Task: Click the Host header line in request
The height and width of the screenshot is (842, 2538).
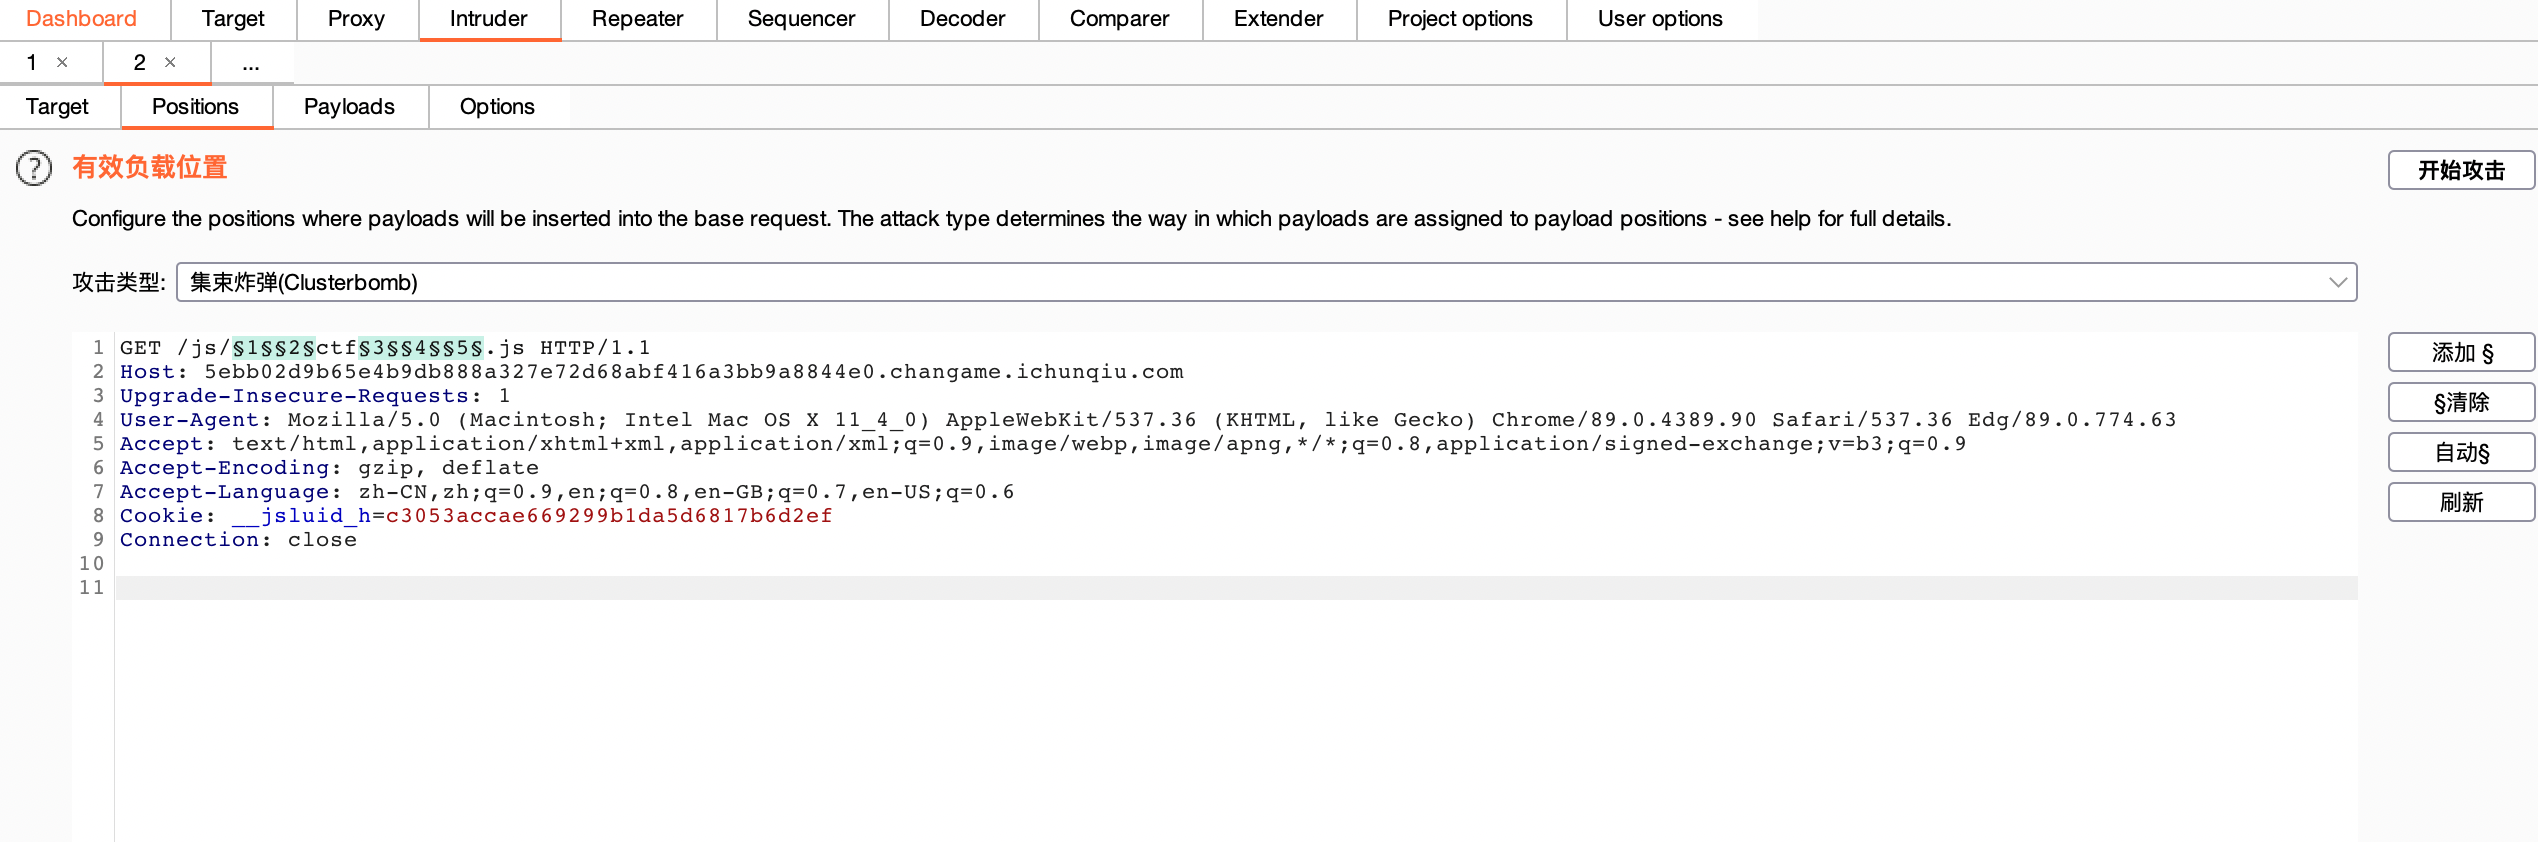Action: [x=650, y=372]
